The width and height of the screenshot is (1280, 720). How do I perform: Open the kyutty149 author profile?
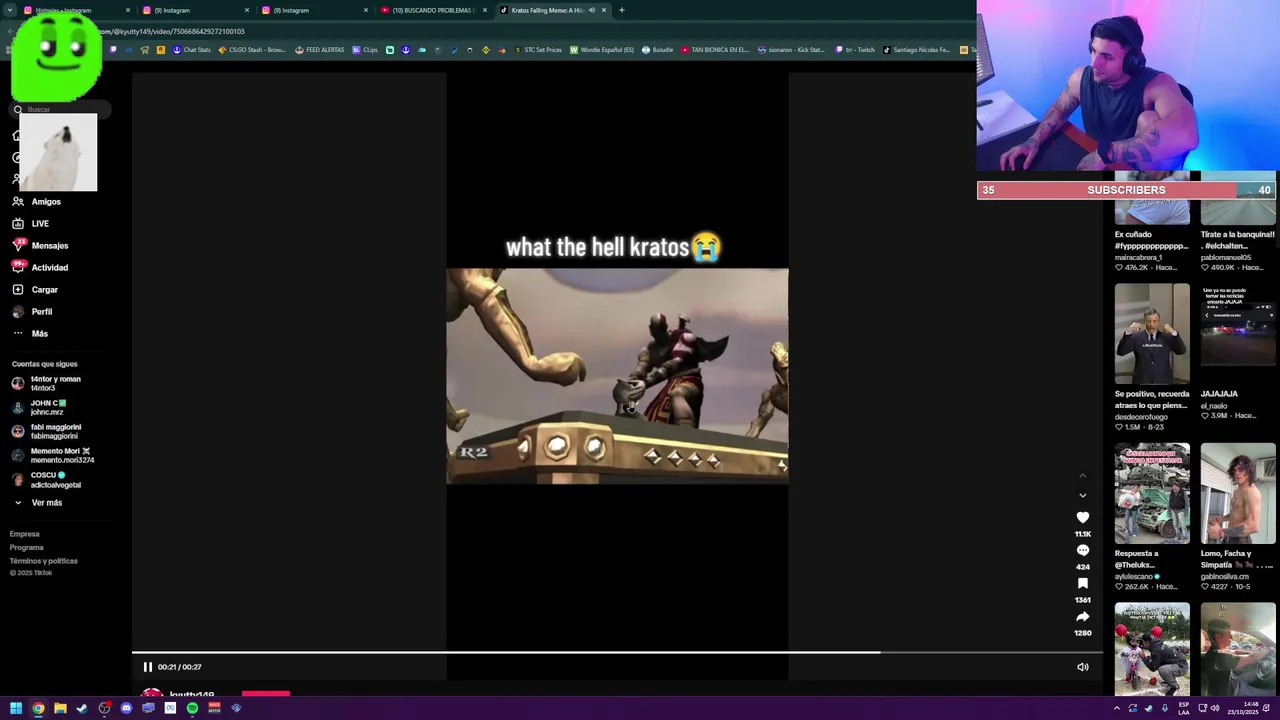[x=191, y=694]
